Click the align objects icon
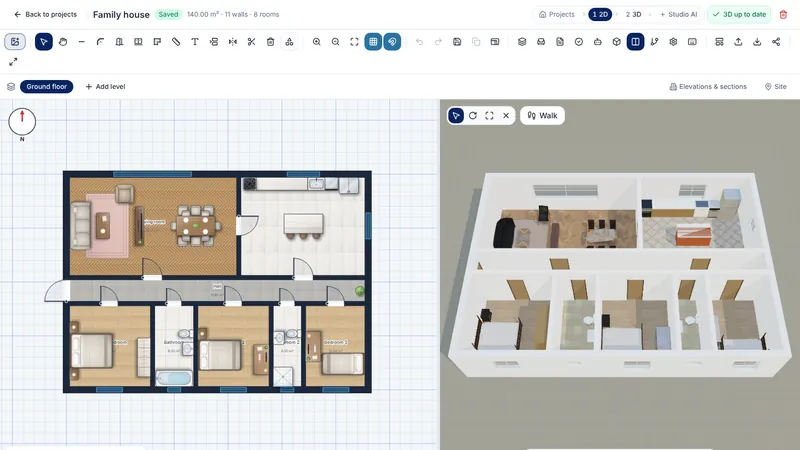Image resolution: width=800 pixels, height=450 pixels. (214, 42)
